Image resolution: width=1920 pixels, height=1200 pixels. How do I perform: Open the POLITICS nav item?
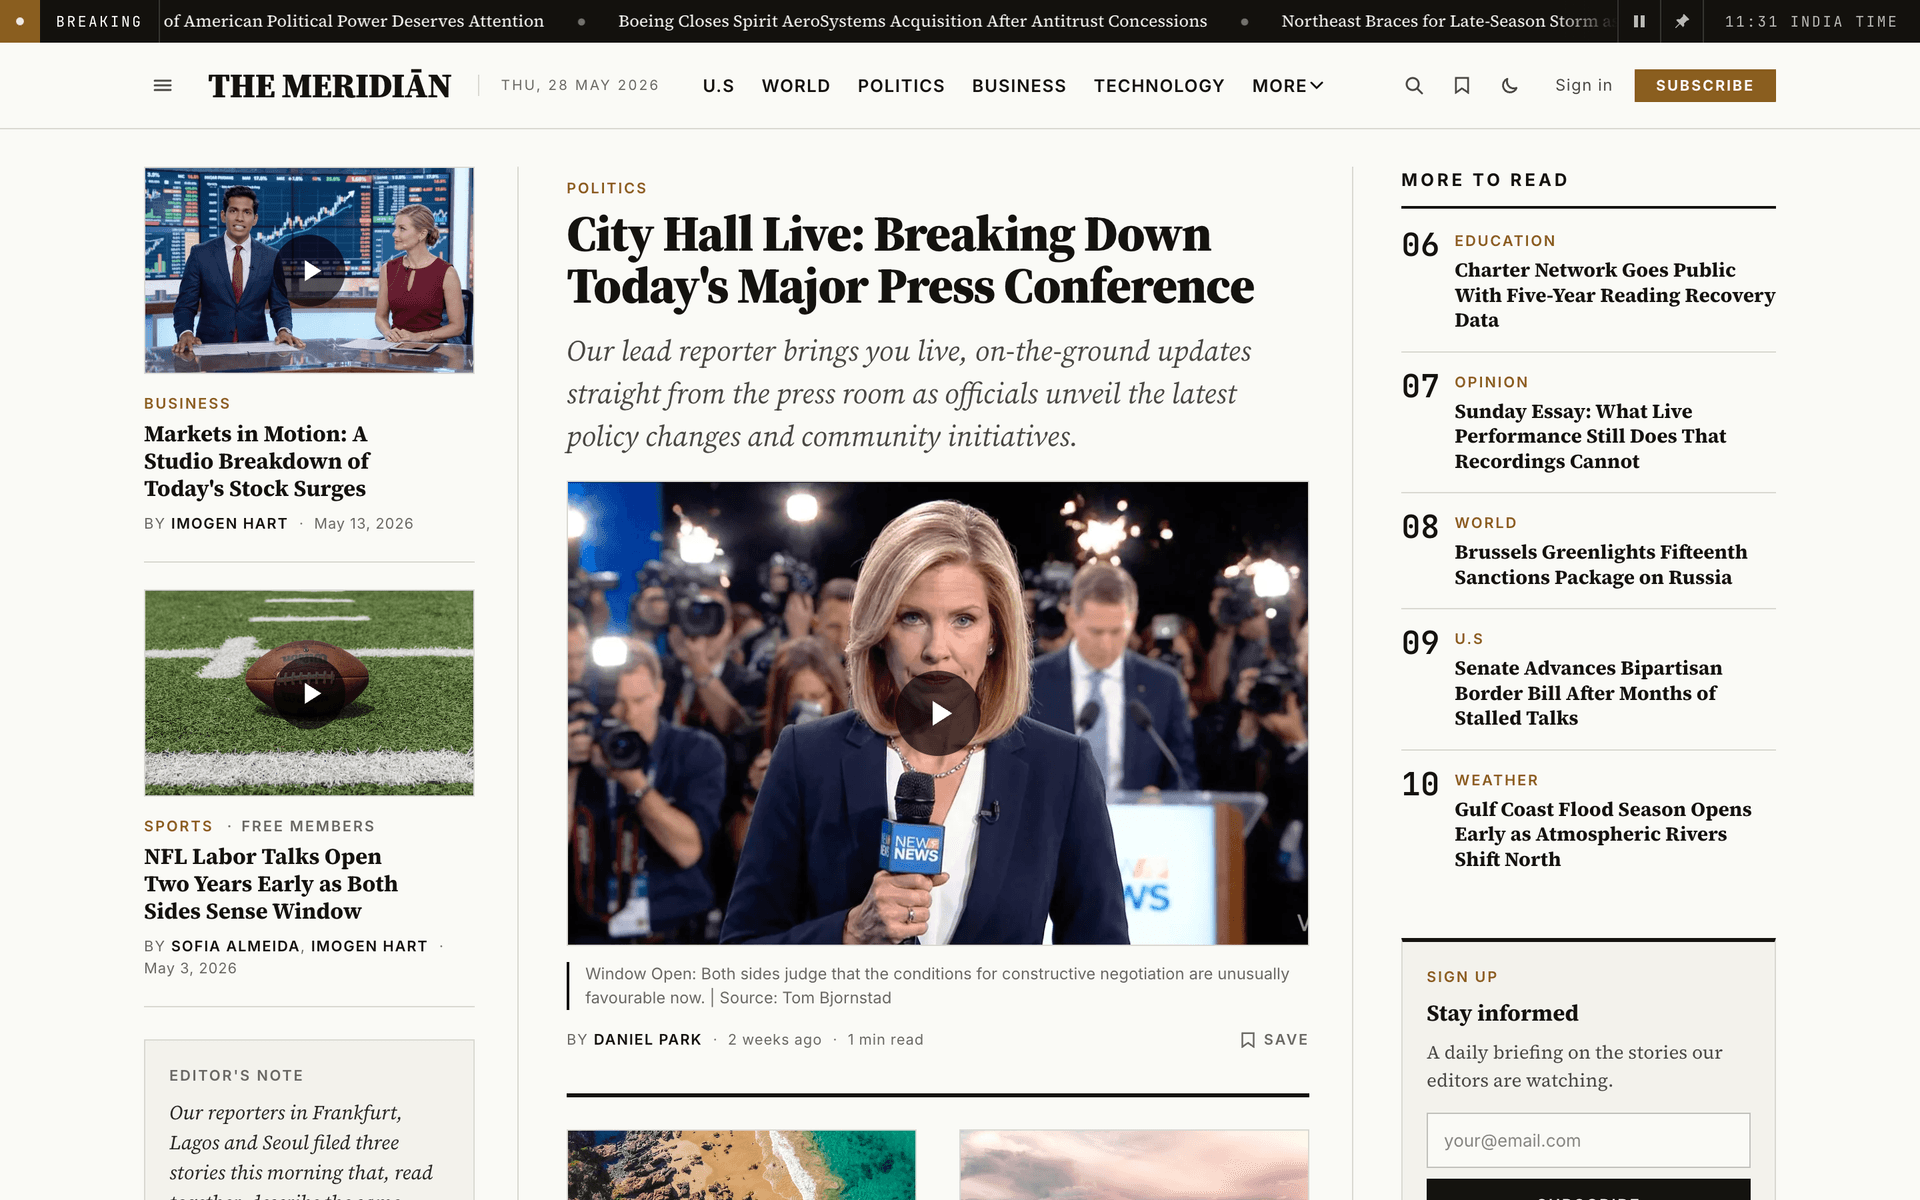[x=901, y=86]
